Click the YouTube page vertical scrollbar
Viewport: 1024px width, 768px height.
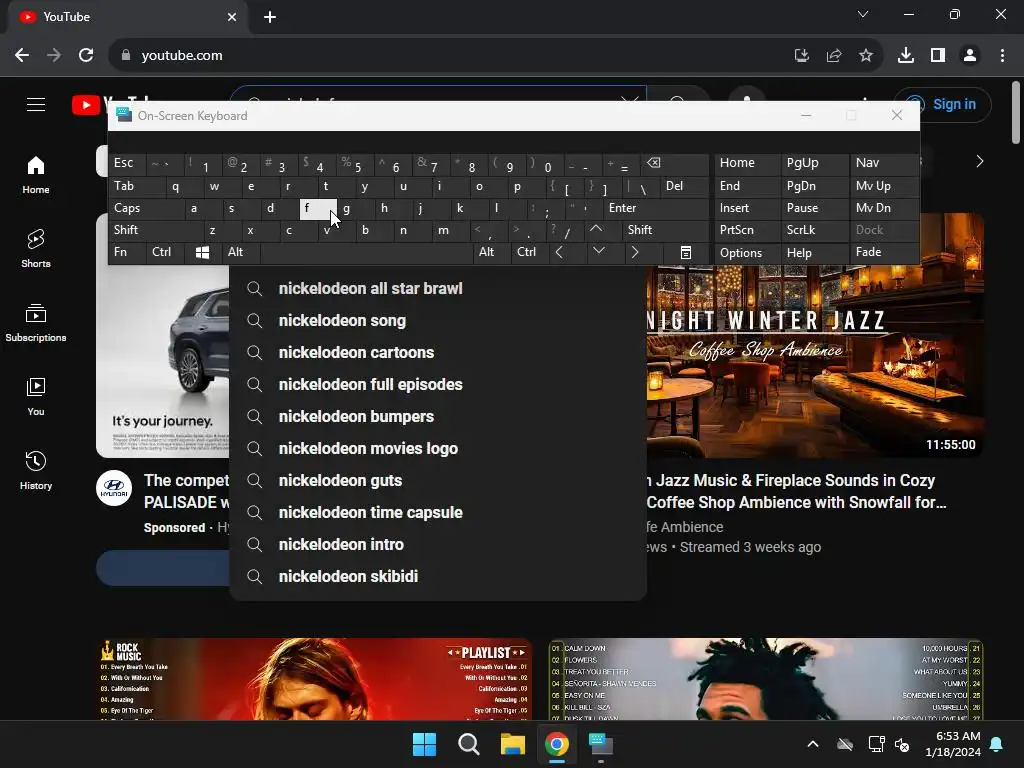click(x=1016, y=112)
